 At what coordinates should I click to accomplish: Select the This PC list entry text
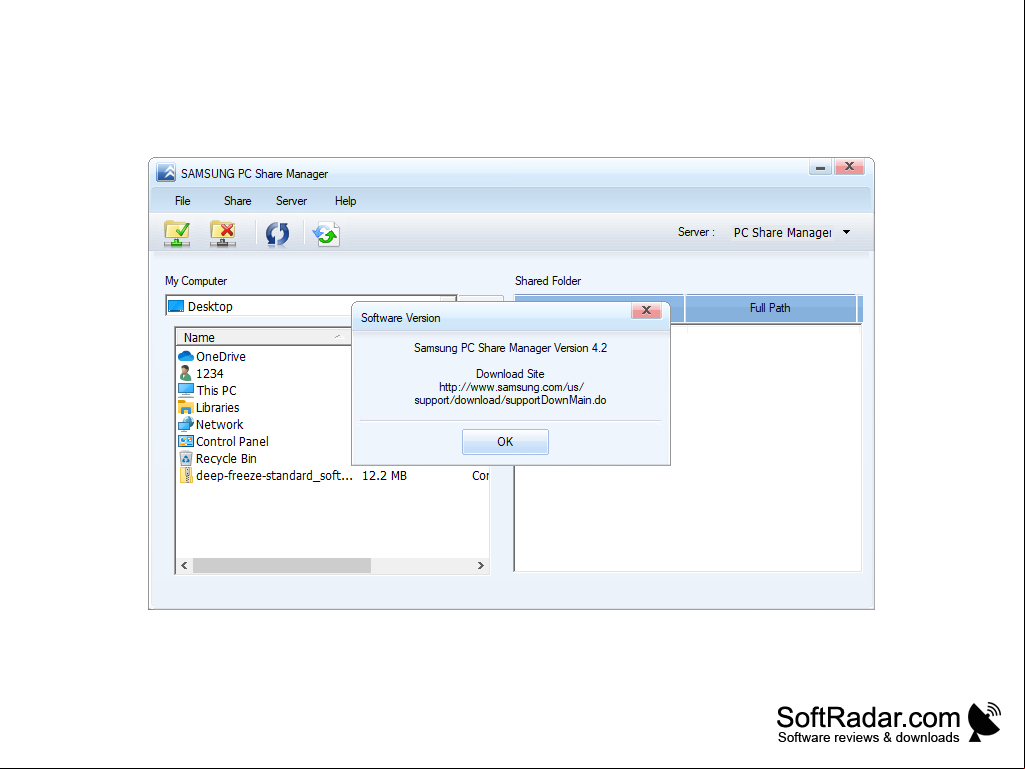[216, 390]
